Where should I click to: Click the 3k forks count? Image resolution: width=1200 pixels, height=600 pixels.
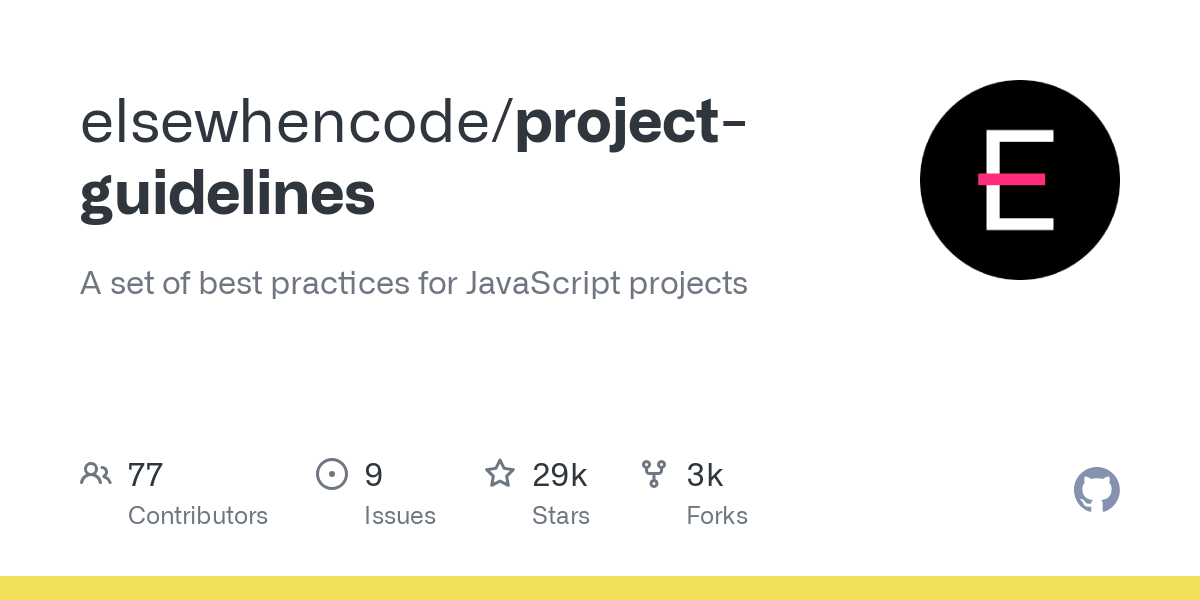705,475
